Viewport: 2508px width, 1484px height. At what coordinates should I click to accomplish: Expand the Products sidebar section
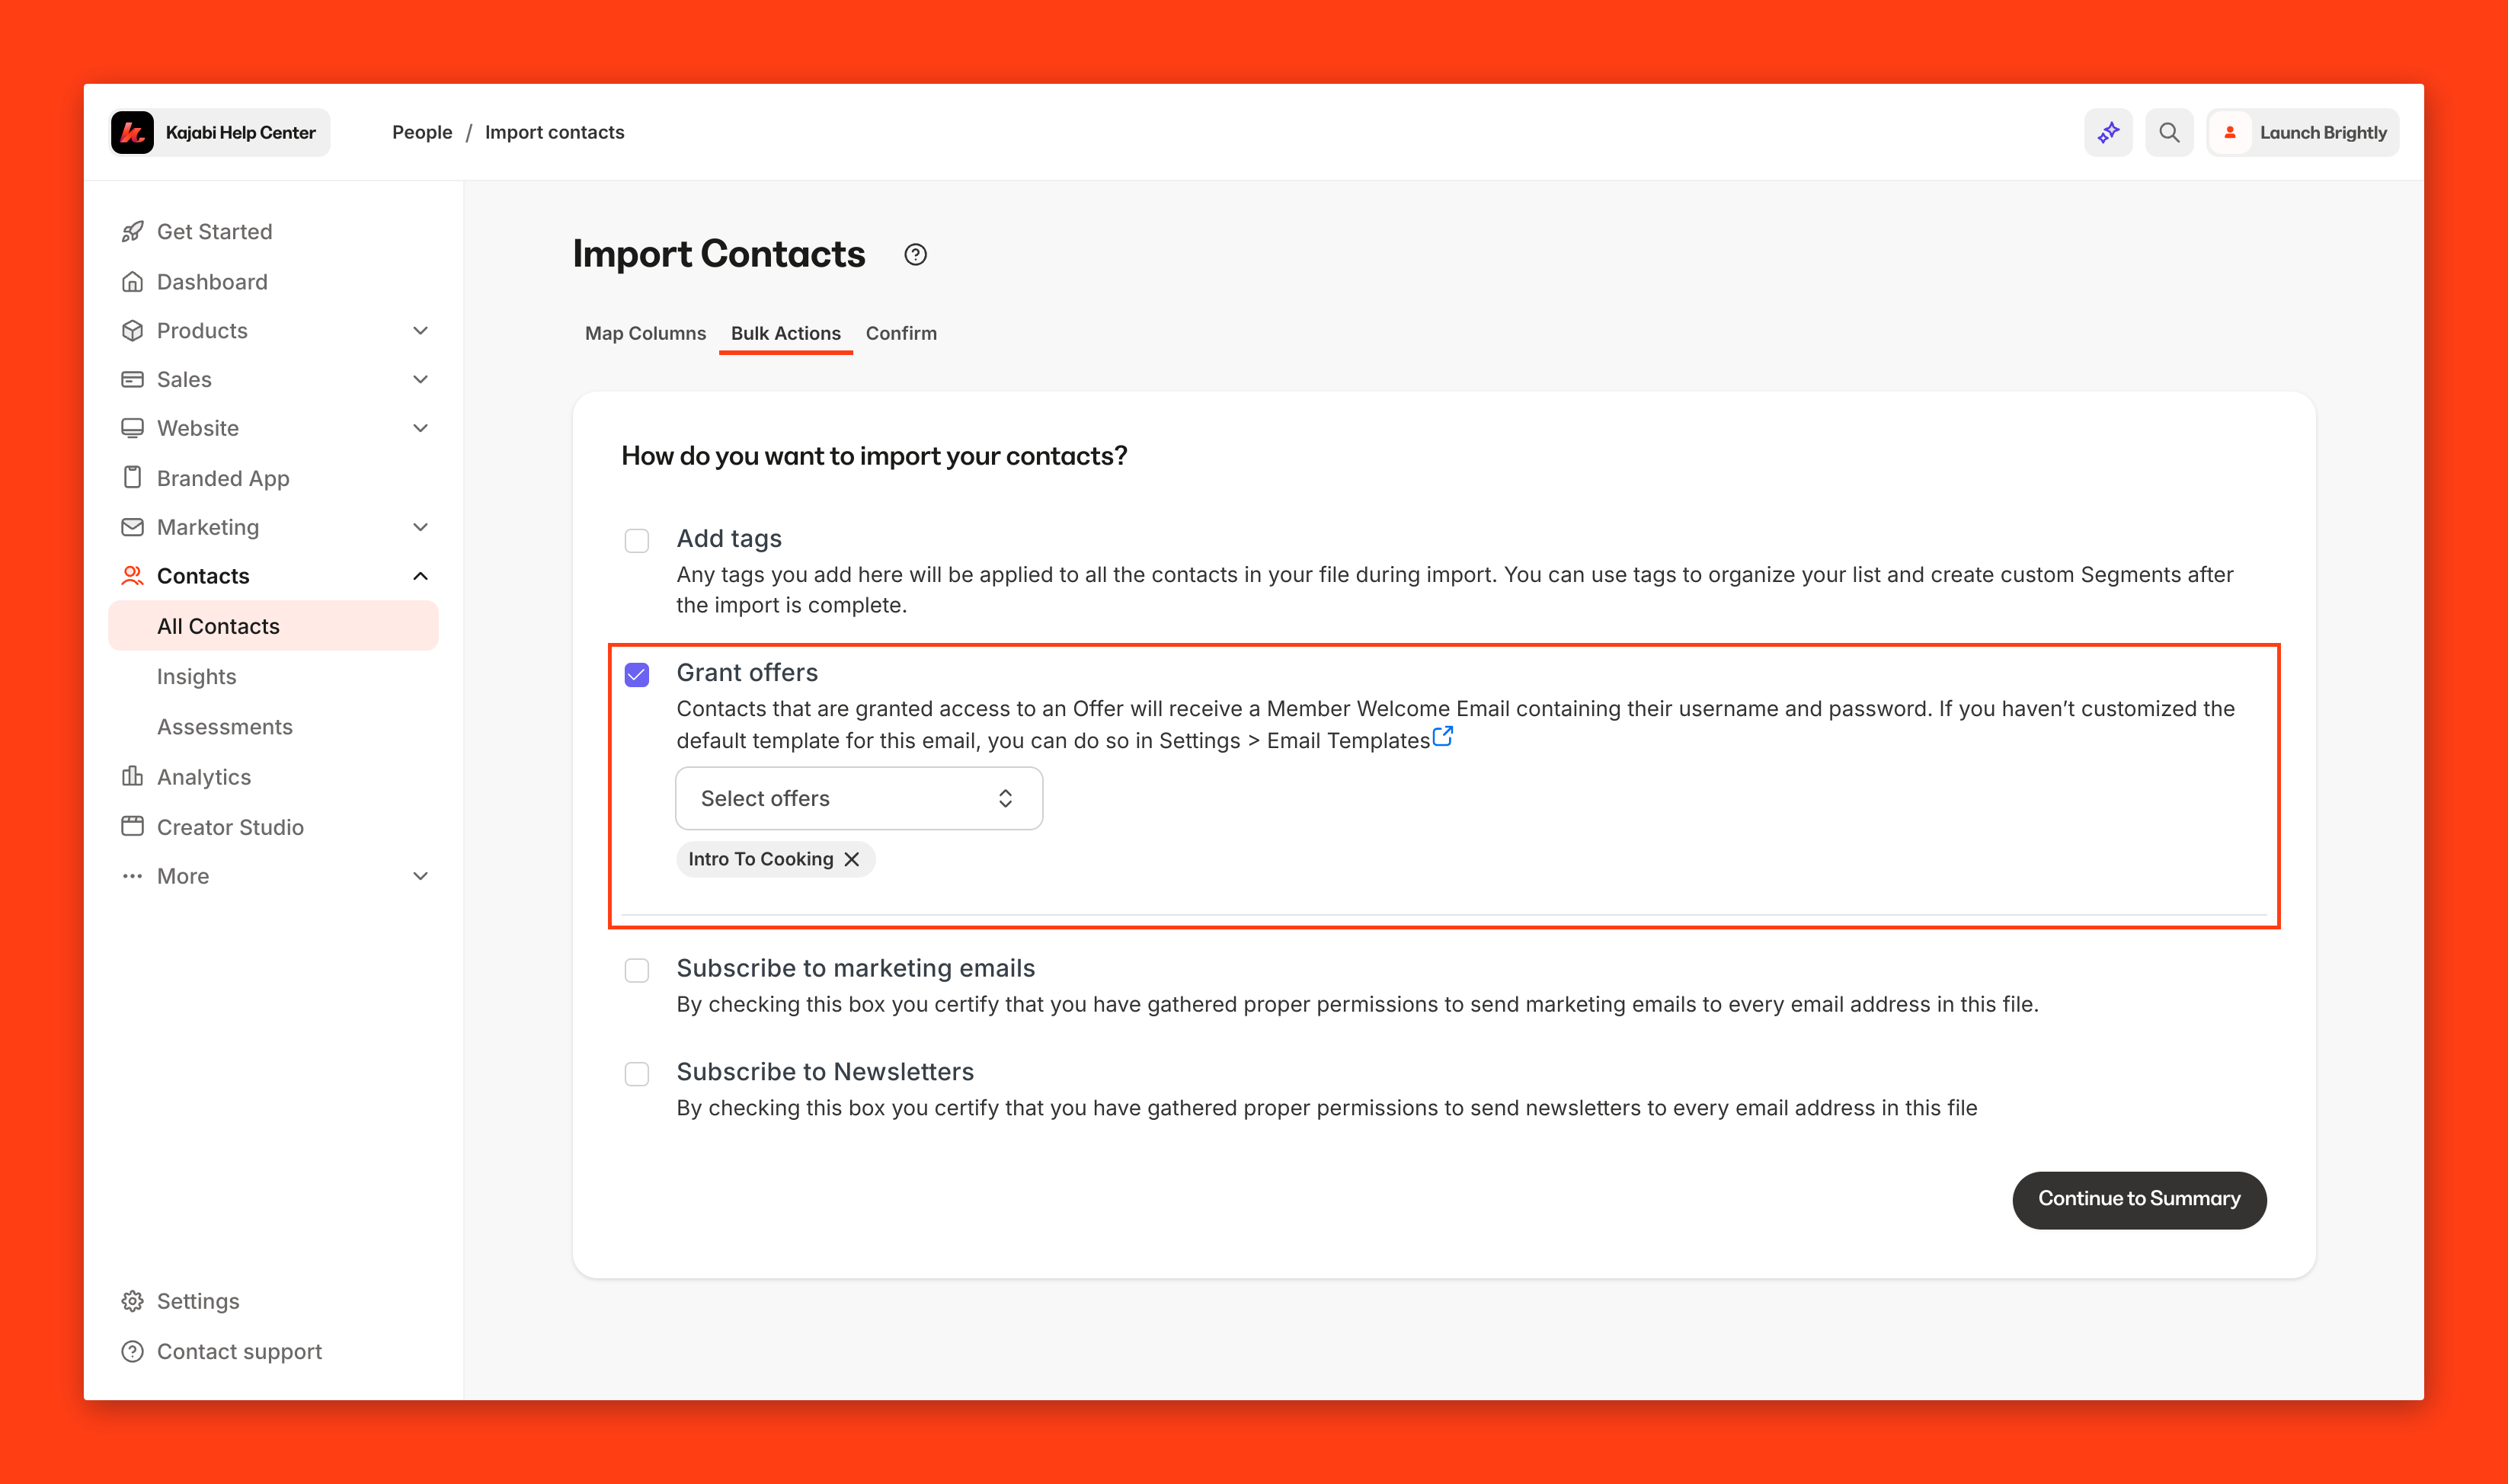click(x=420, y=331)
